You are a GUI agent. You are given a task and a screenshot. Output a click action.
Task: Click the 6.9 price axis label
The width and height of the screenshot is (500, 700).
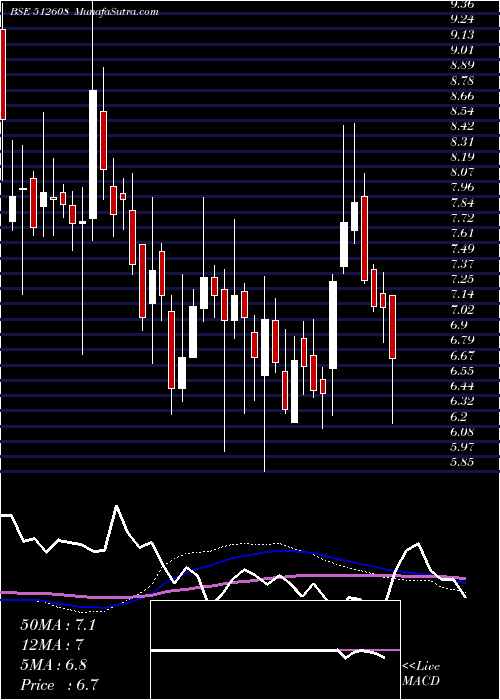click(458, 325)
